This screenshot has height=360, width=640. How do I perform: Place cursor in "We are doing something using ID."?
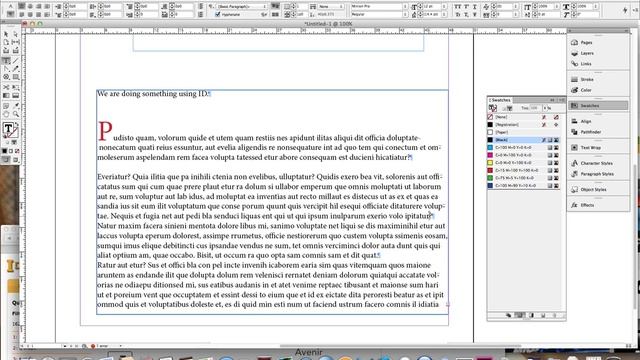(153, 93)
